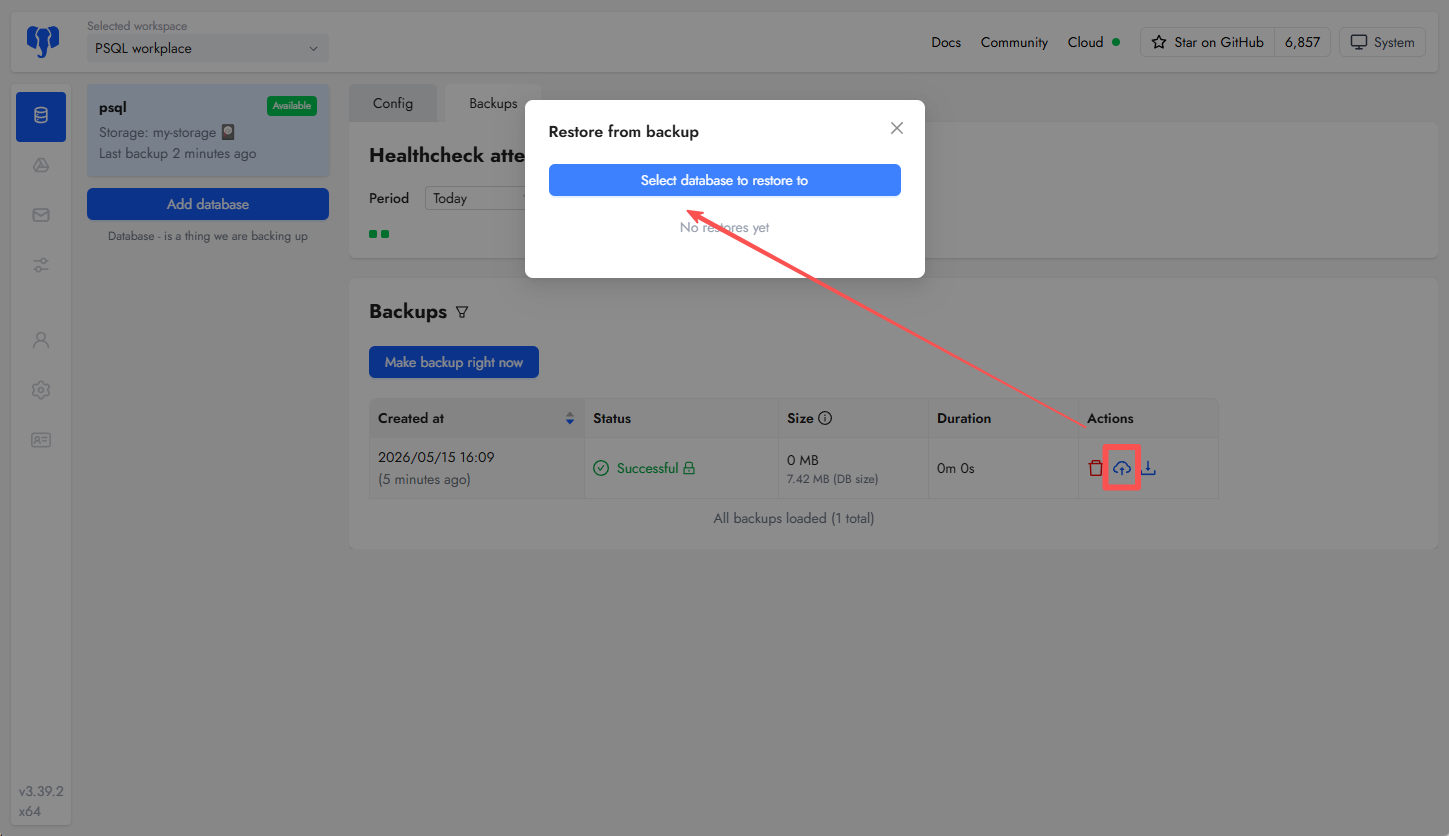Open the gear settings icon in the sidebar
The image size is (1449, 836).
tap(41, 390)
